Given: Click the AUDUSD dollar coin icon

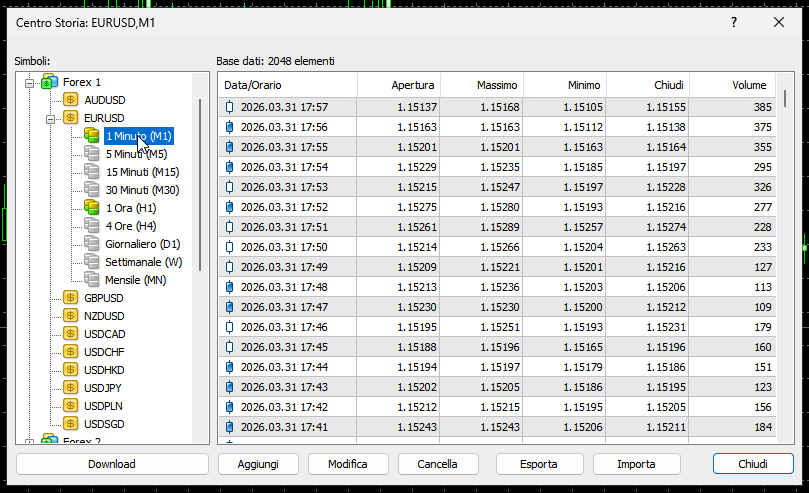Looking at the screenshot, I should [x=71, y=100].
